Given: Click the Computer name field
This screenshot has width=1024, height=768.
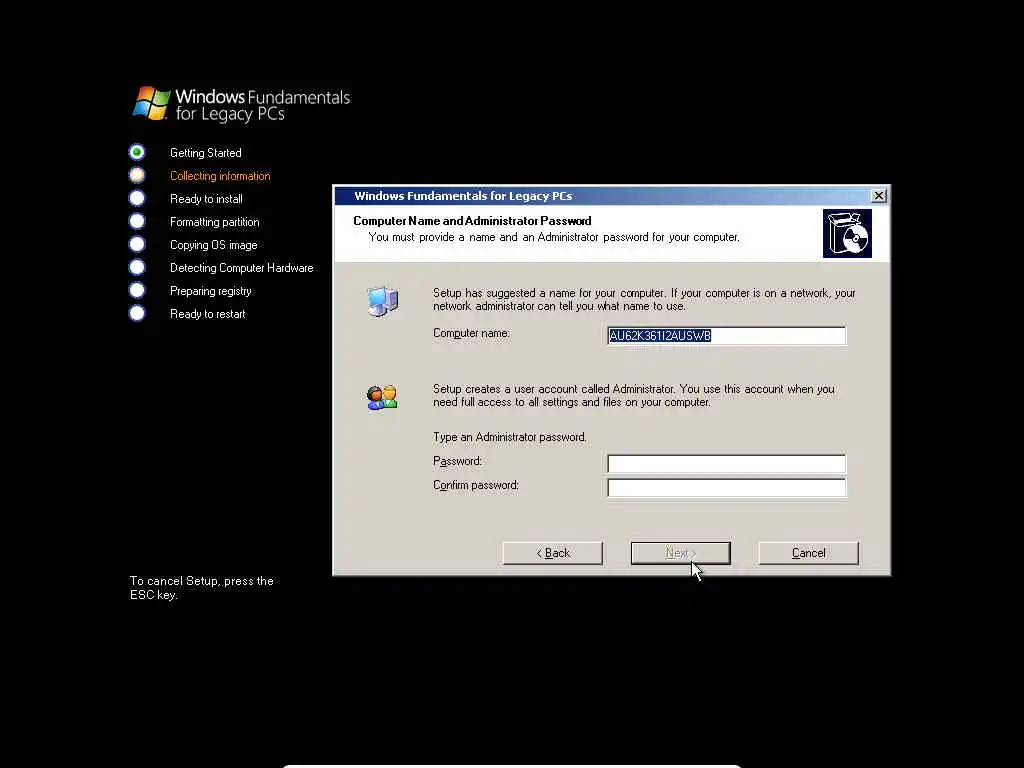Looking at the screenshot, I should (726, 336).
